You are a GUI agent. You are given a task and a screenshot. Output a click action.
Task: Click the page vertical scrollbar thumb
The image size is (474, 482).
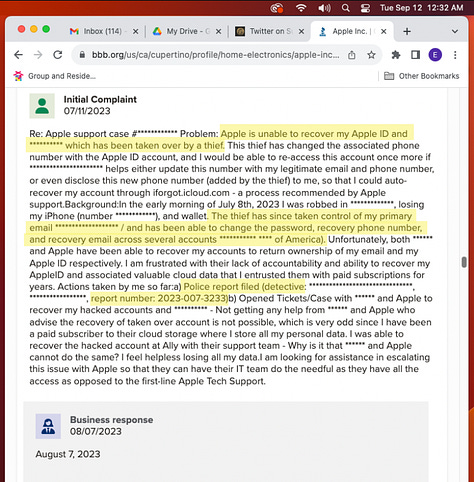click(x=464, y=262)
